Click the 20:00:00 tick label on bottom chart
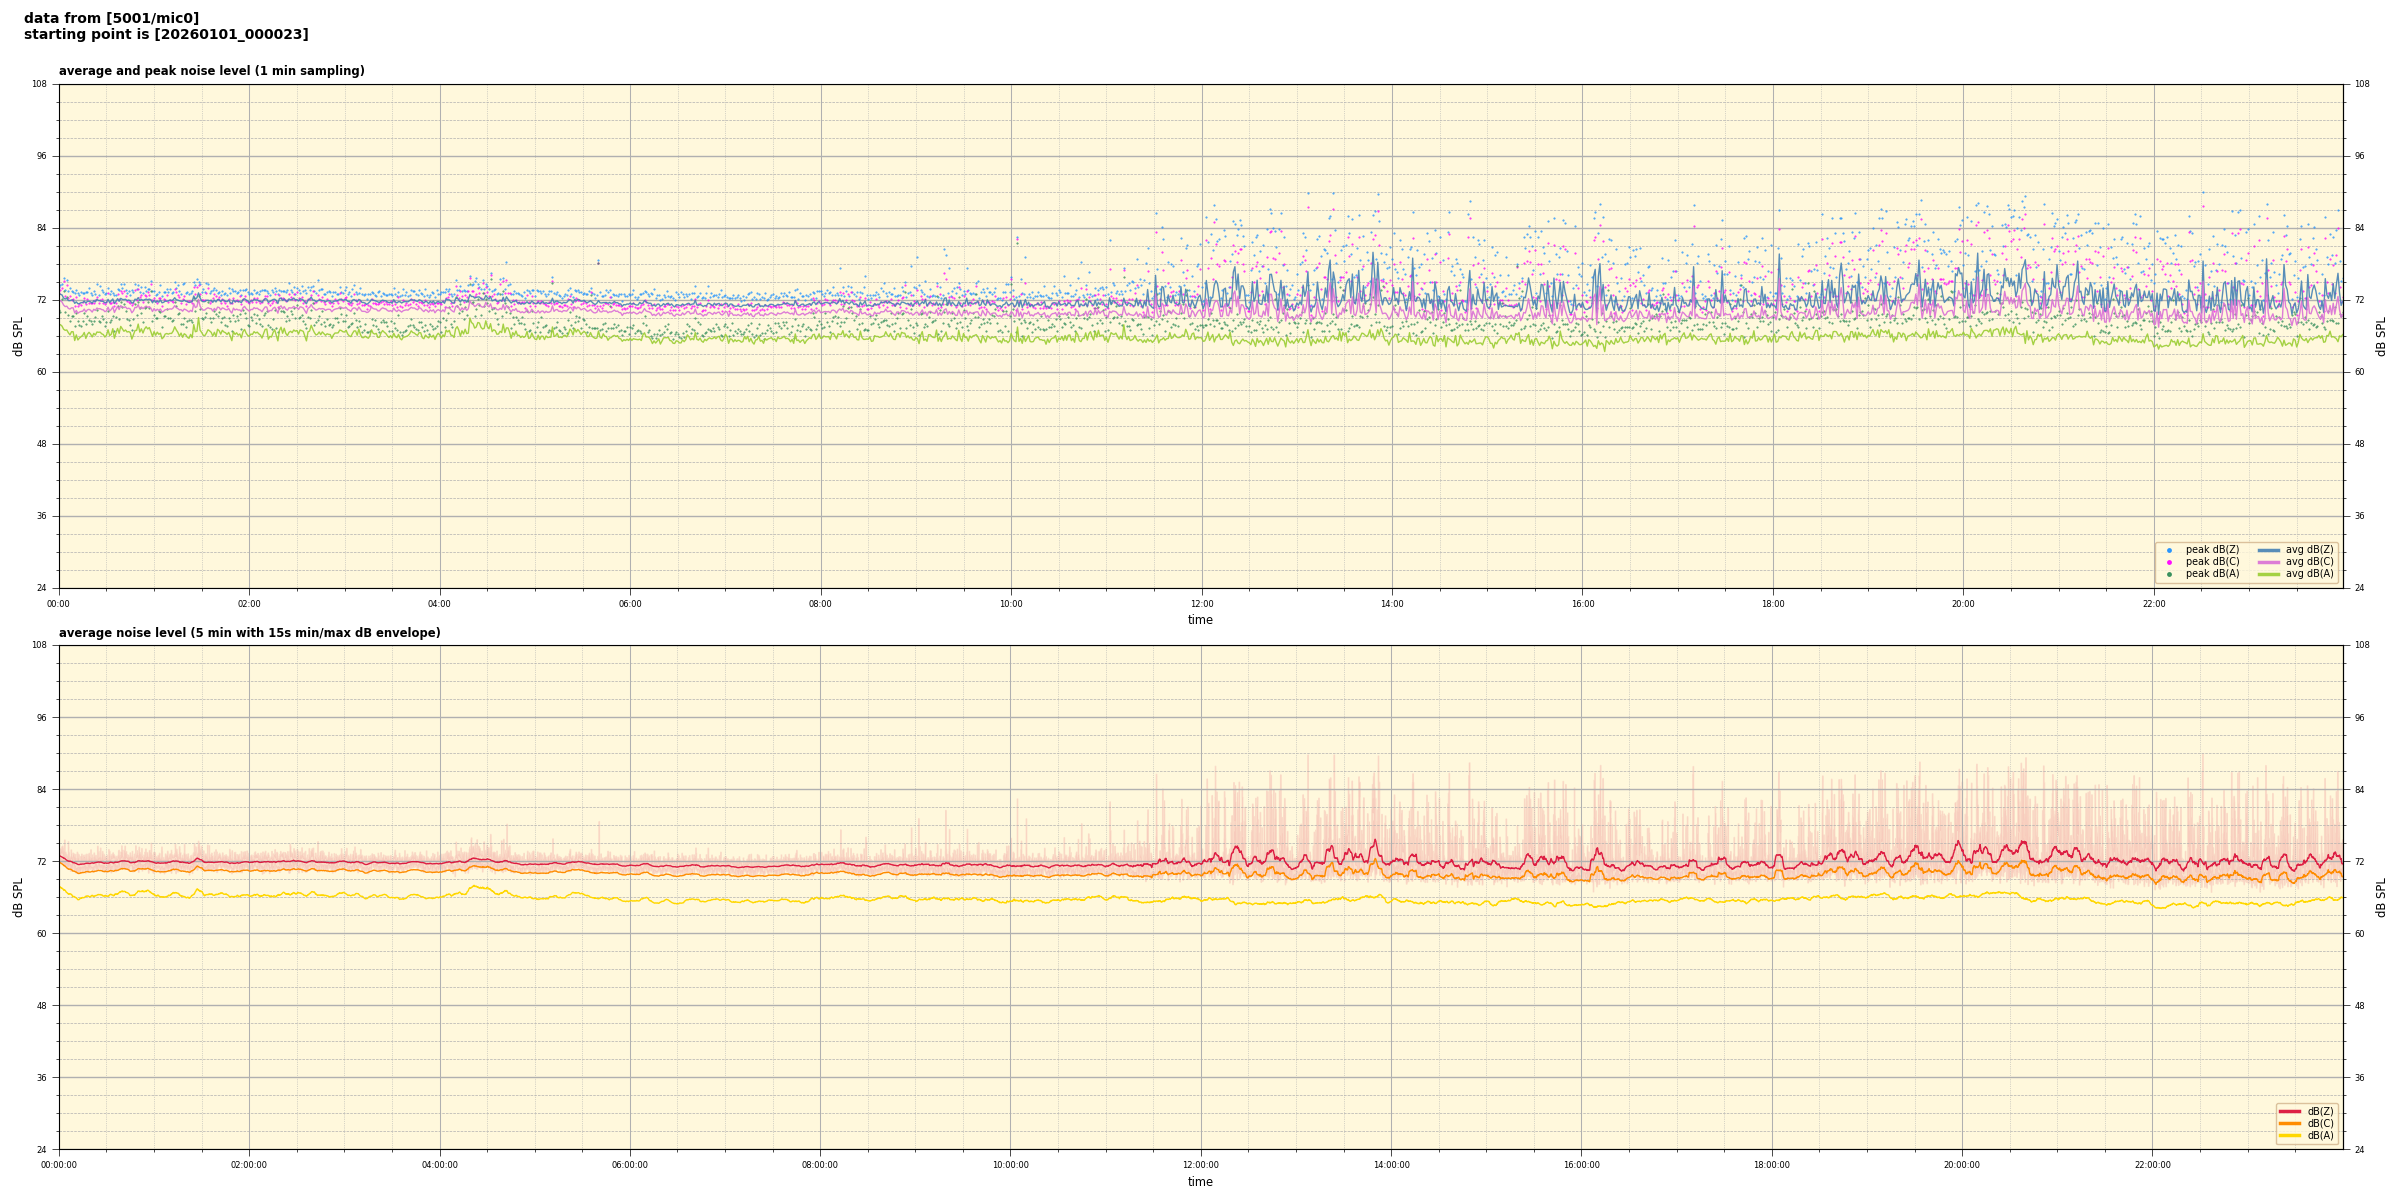The image size is (2400, 1200). (x=1962, y=1165)
